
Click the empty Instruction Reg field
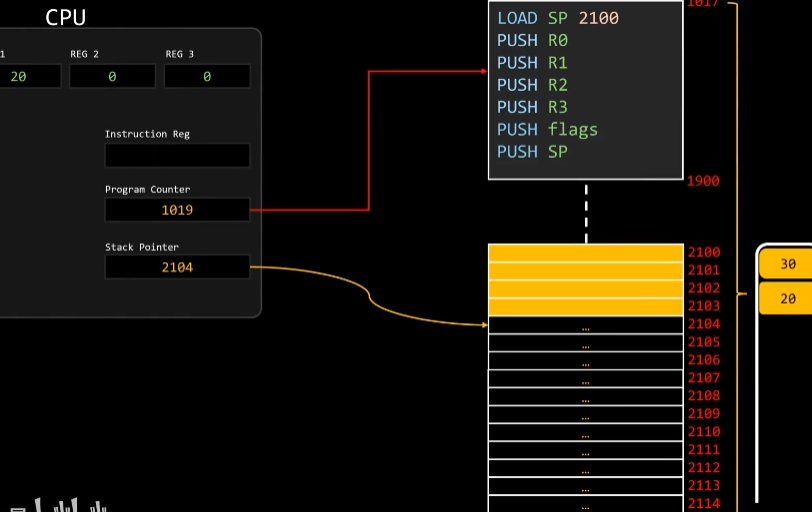177,155
